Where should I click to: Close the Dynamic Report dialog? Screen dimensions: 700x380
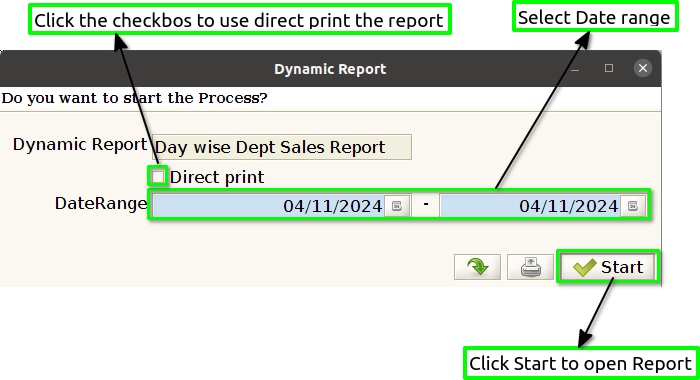[x=642, y=68]
